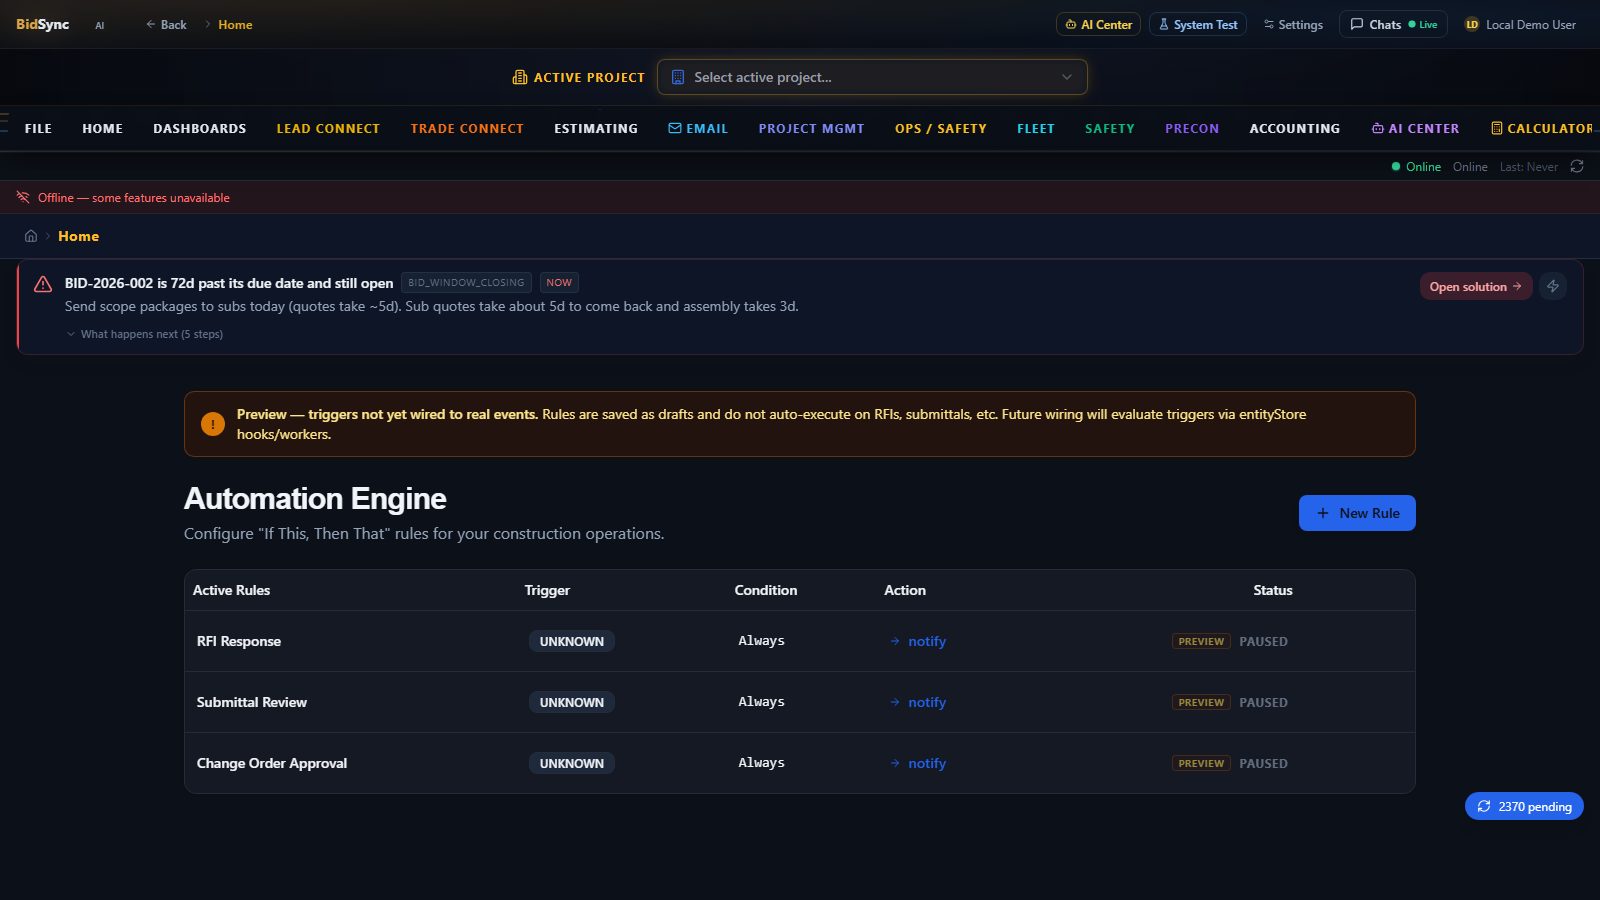
Task: Click the lightning bolt icon beside Open solution
Action: (1553, 286)
